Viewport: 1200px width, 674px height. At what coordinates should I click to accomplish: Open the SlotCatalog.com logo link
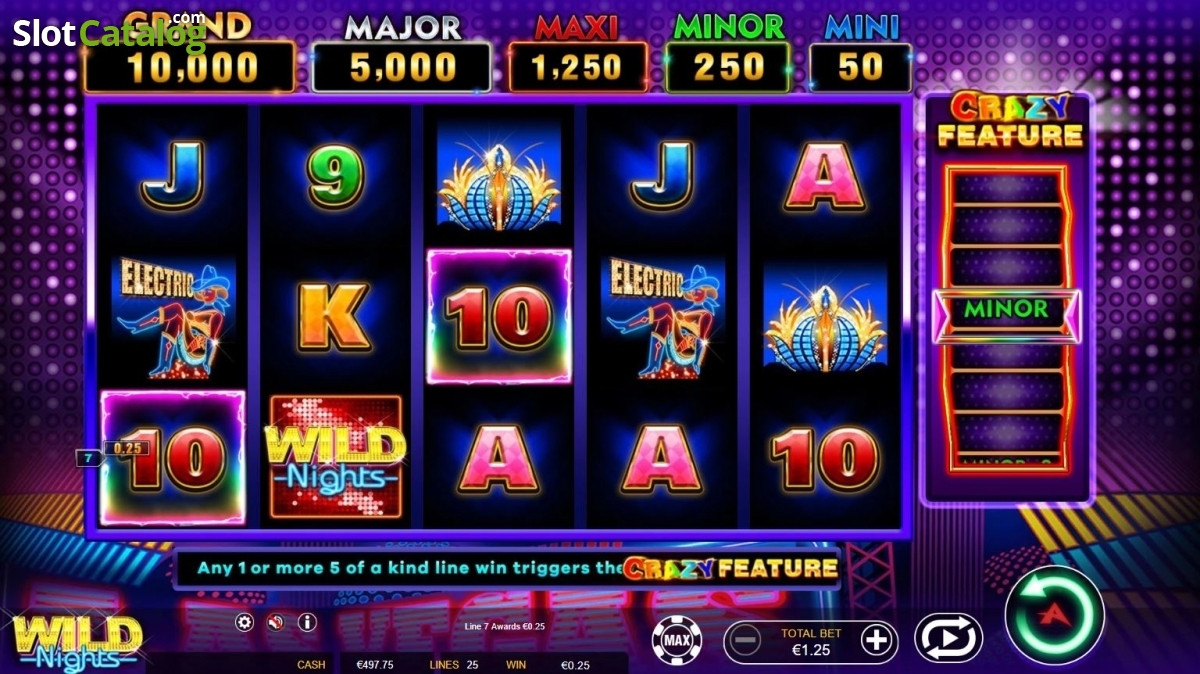[x=108, y=33]
